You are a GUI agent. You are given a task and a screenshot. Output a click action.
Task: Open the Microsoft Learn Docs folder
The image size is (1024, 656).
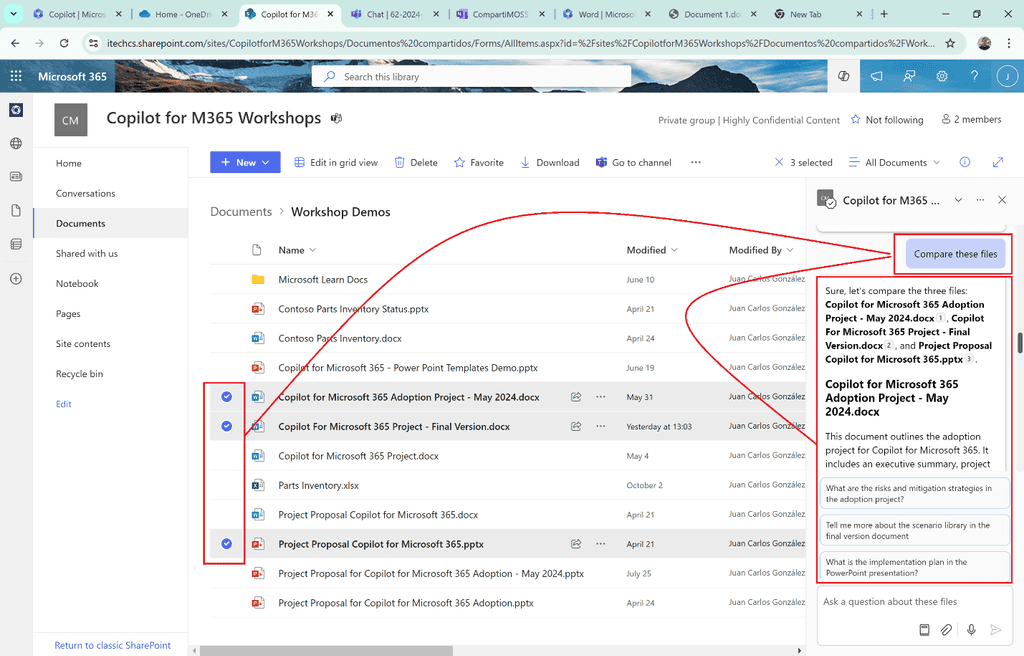point(323,279)
